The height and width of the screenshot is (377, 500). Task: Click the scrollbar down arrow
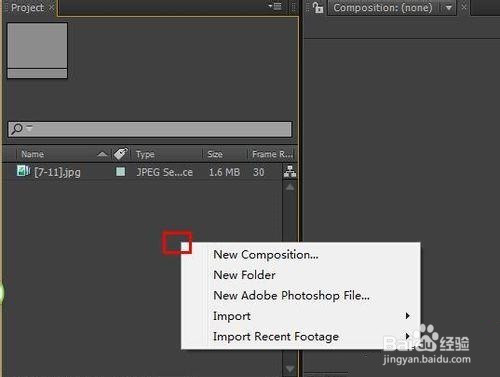[x=290, y=369]
